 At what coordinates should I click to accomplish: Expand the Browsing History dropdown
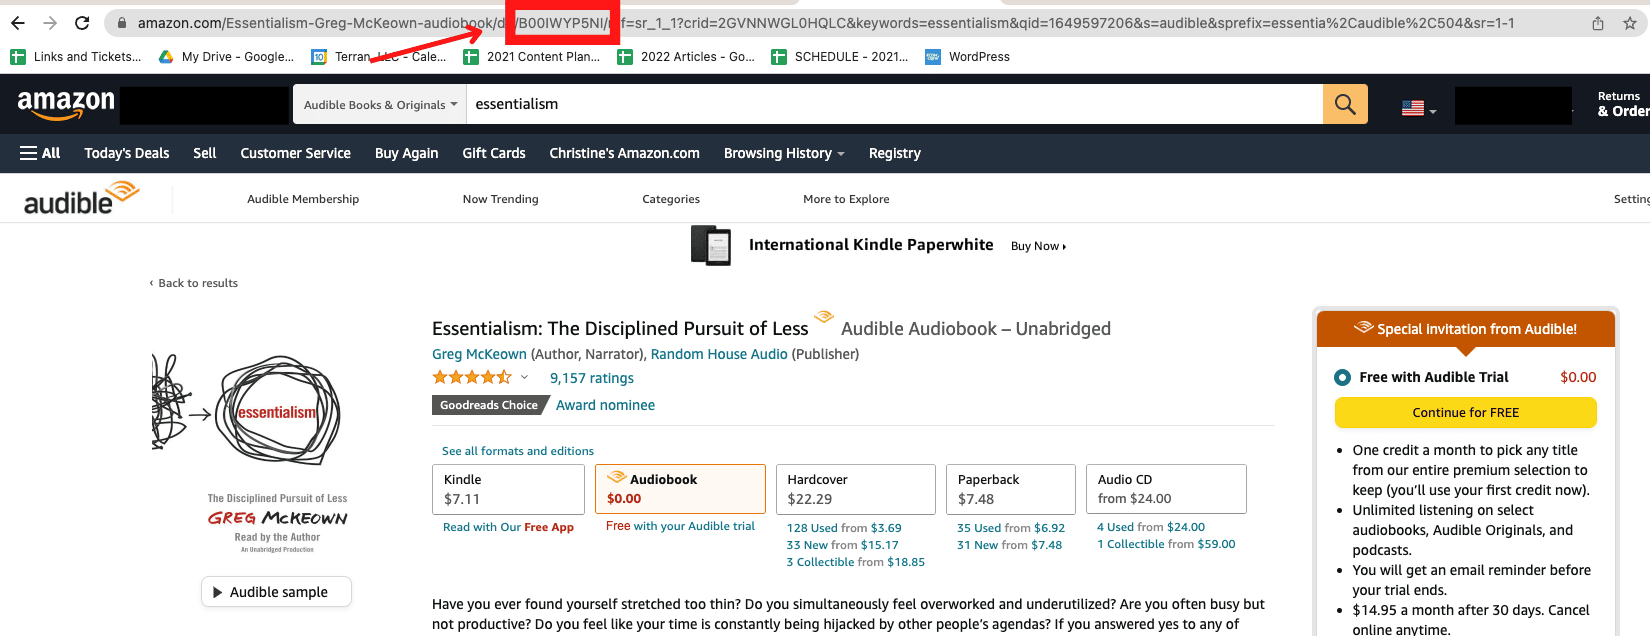[x=784, y=153]
